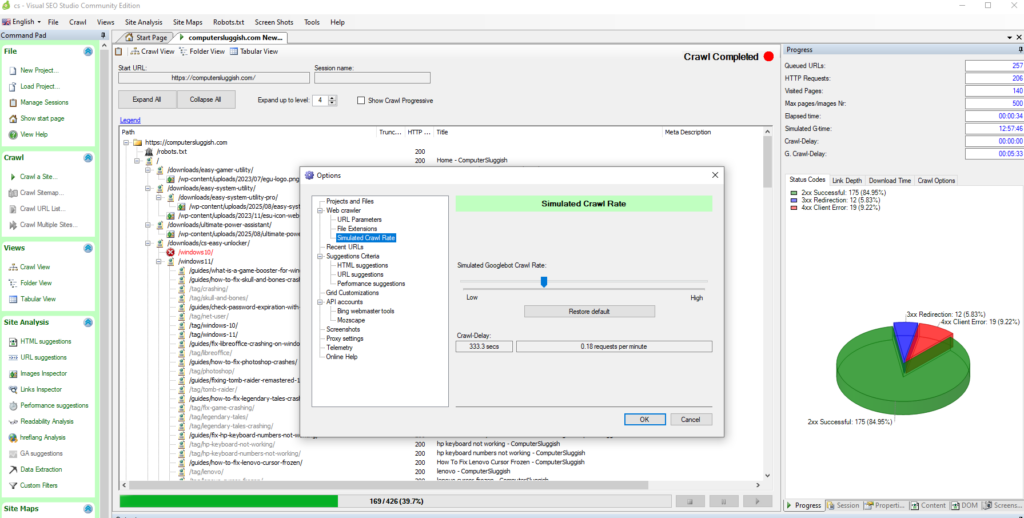Increase the Expand up to level stepper
This screenshot has height=518, width=1024.
click(332, 98)
